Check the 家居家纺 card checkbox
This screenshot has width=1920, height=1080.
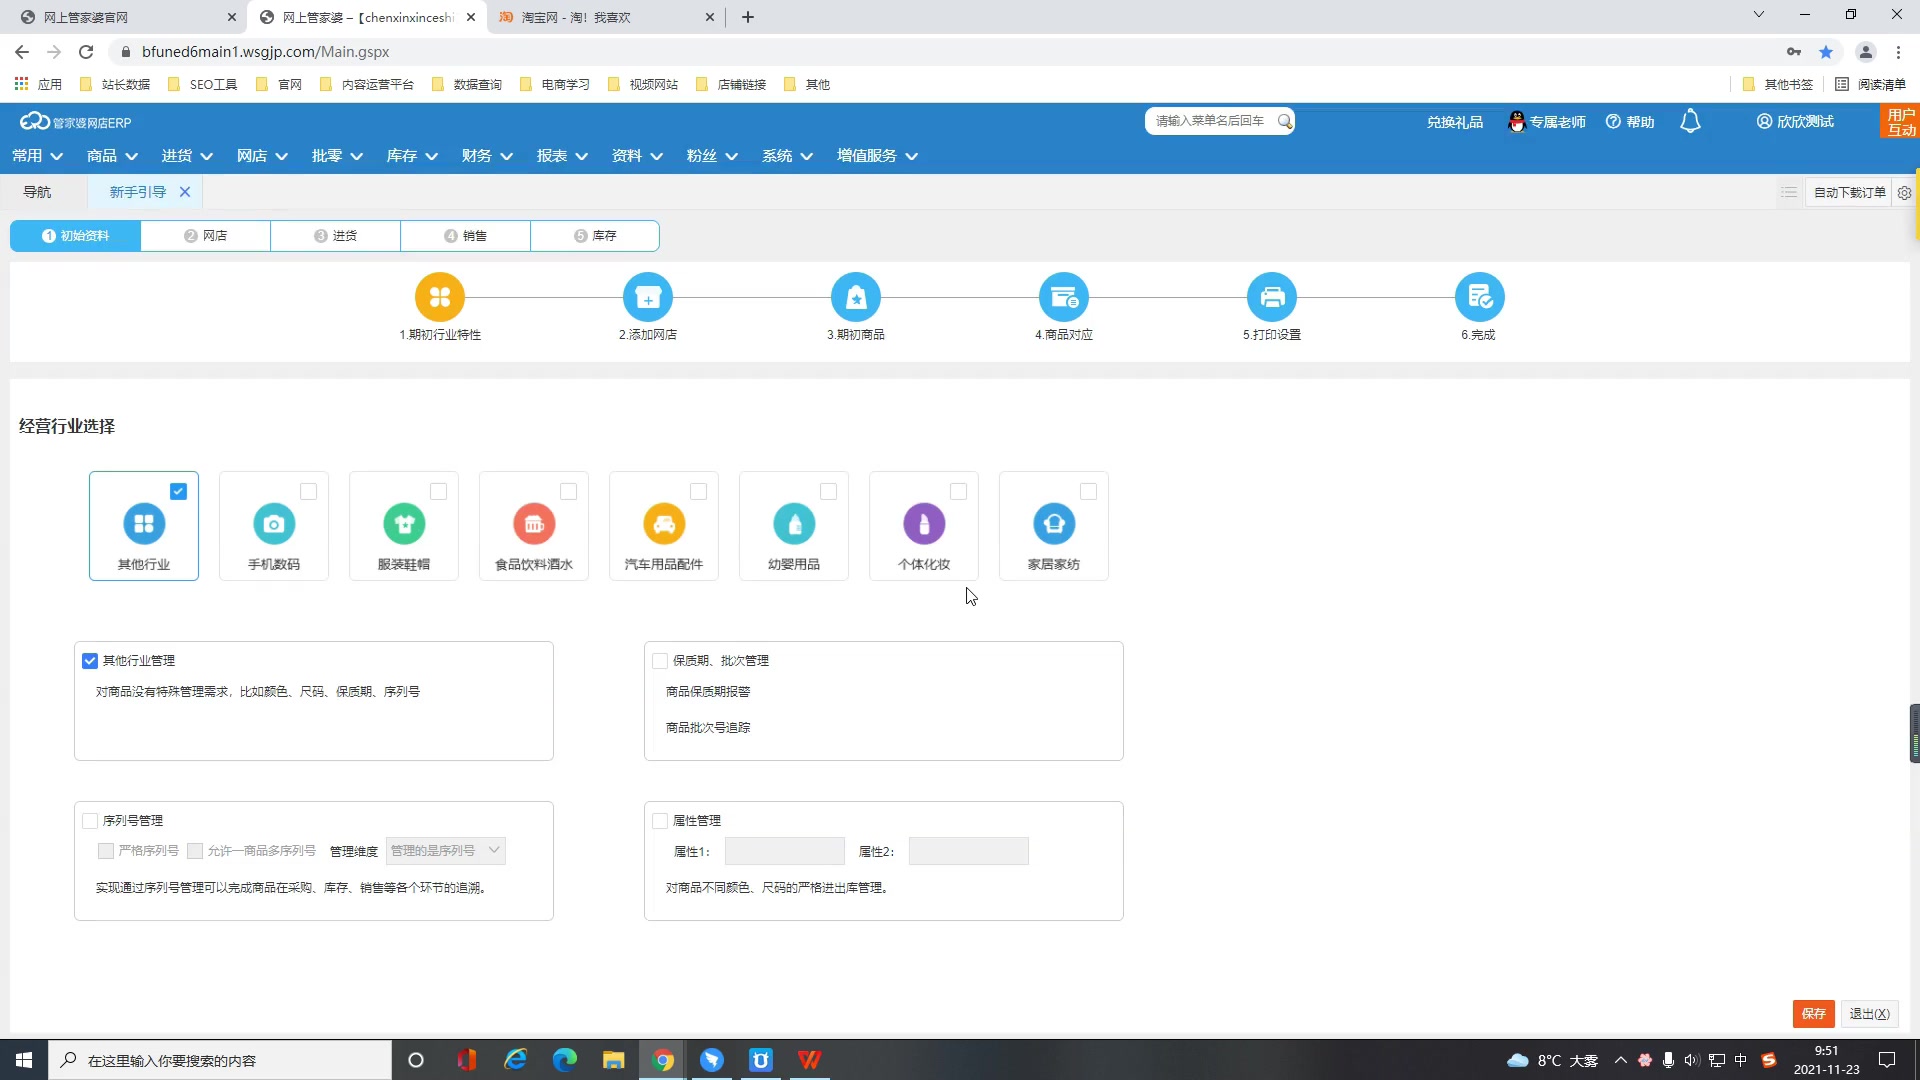click(x=1088, y=492)
